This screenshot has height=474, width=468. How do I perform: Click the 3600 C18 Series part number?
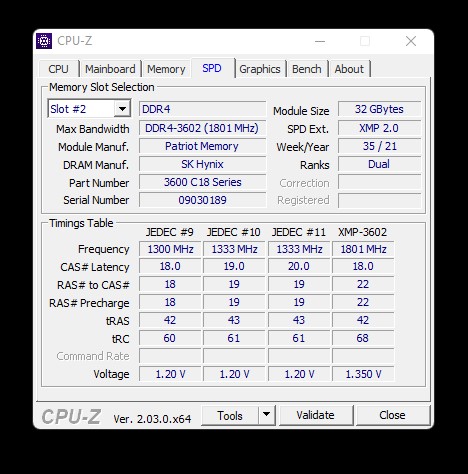(202, 182)
